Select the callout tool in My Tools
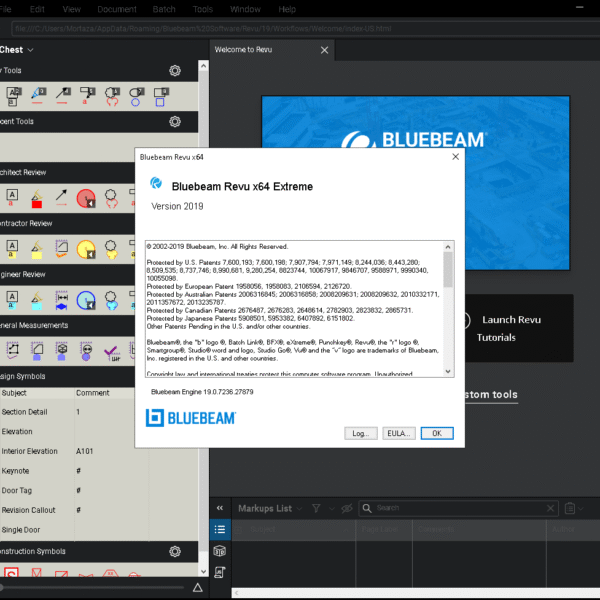The image size is (600, 600). 87,96
